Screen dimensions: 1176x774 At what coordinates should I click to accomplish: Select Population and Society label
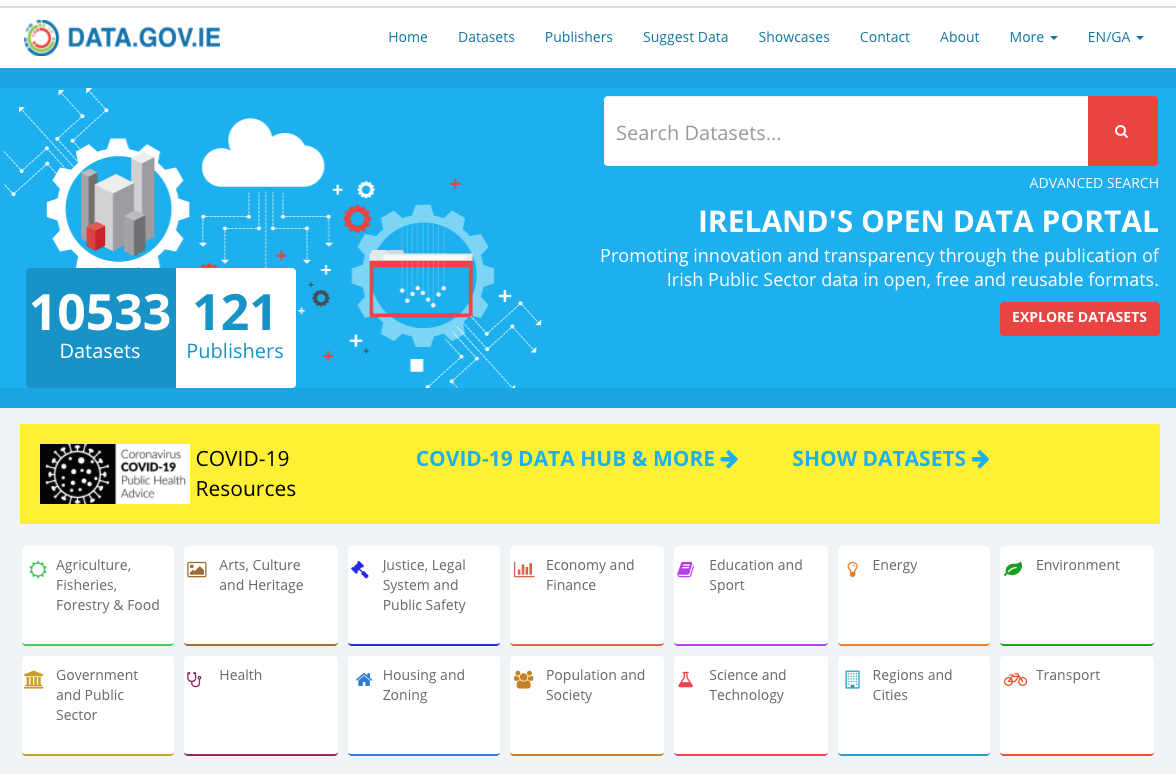(596, 686)
